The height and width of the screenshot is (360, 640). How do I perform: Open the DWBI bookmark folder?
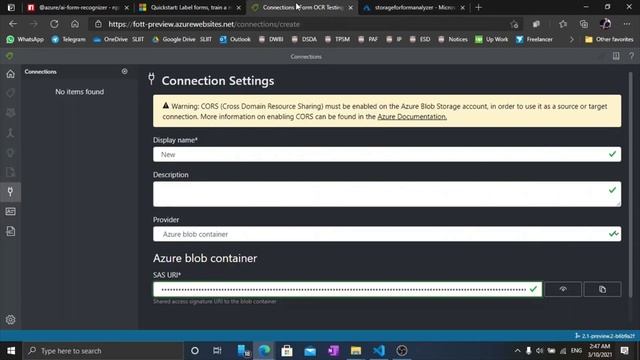click(271, 40)
